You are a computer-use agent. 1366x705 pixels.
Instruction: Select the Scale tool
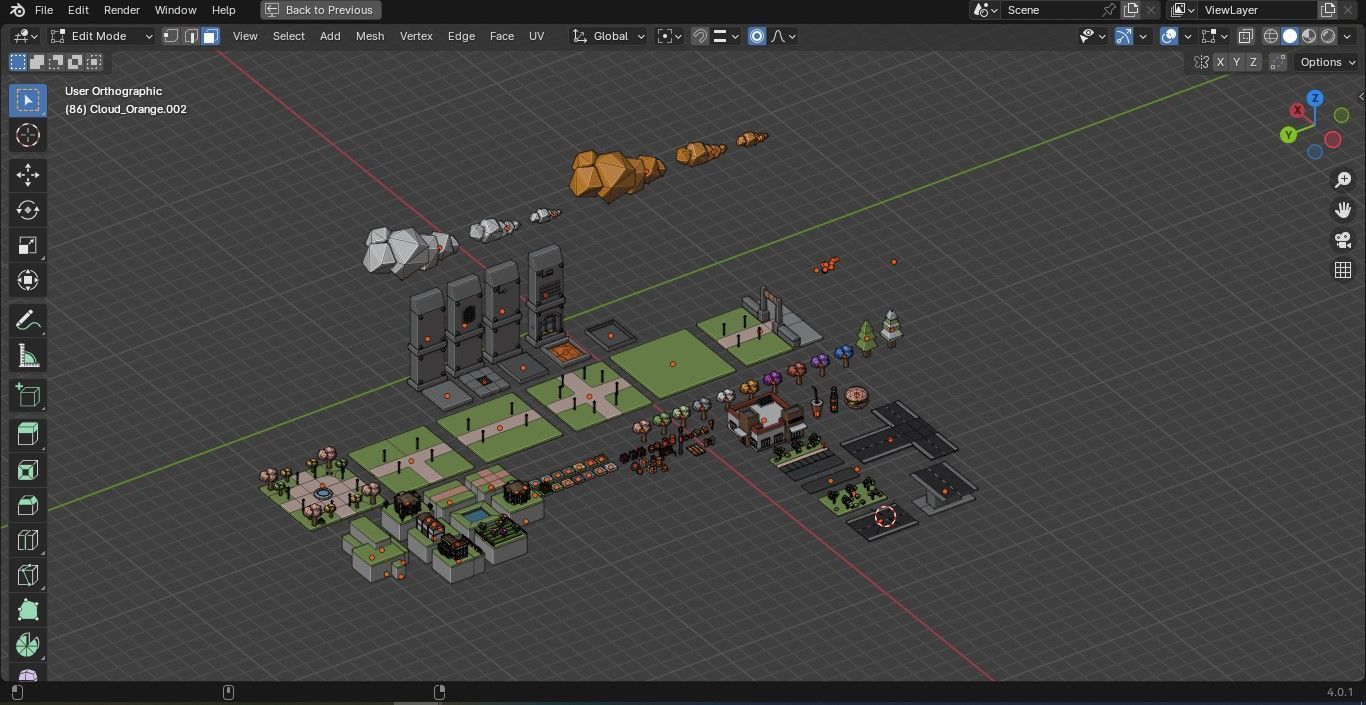28,246
